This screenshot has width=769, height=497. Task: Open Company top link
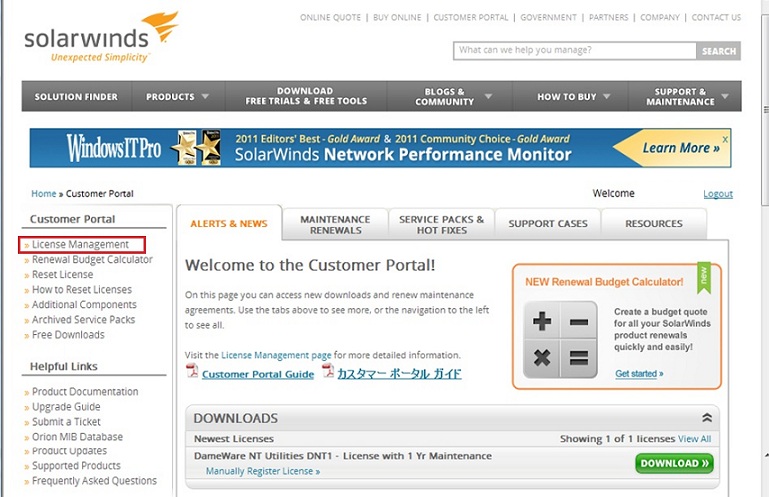point(660,17)
